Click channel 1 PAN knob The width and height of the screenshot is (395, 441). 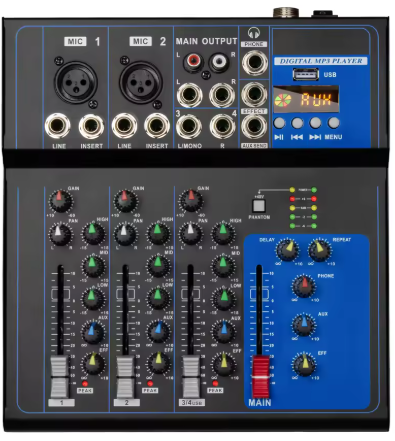60,234
